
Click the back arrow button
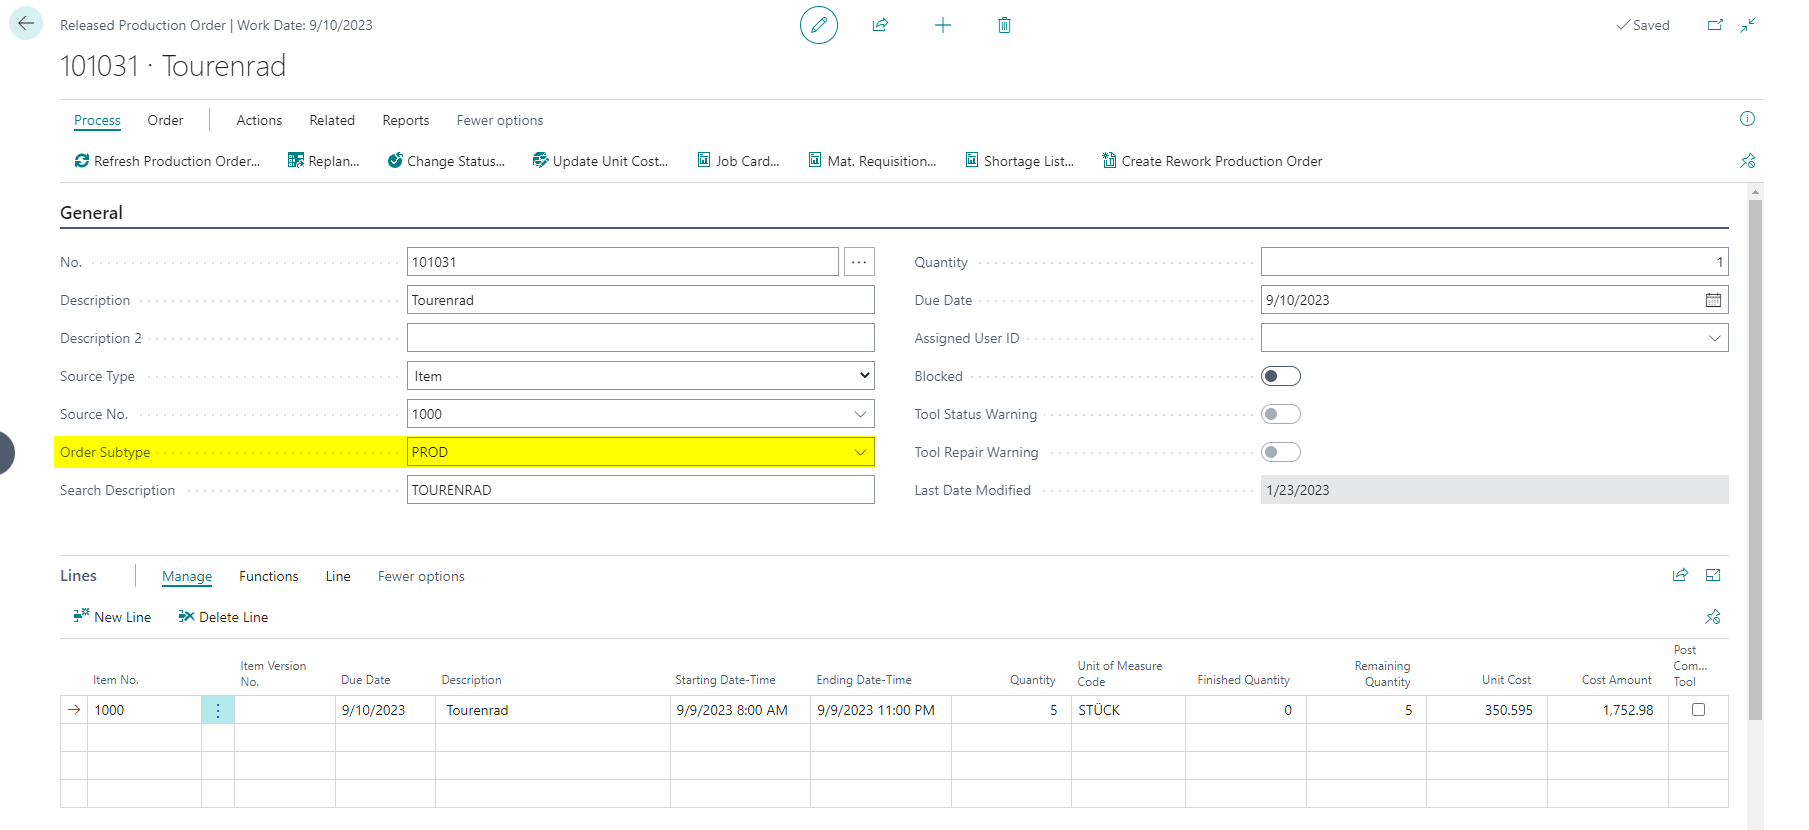(x=26, y=24)
